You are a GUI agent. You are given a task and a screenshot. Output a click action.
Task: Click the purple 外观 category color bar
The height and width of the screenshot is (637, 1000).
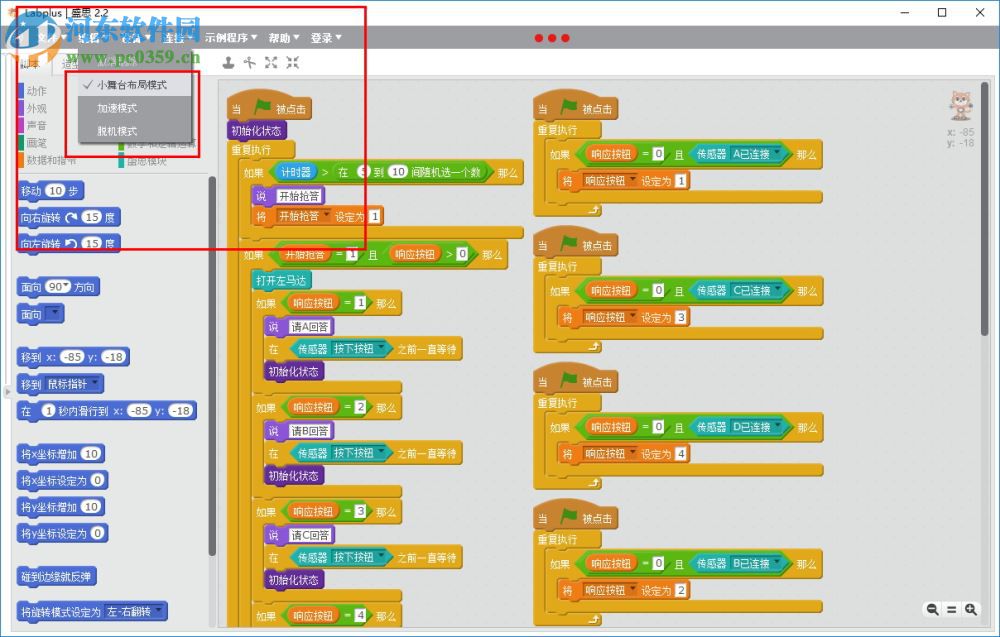[x=21, y=108]
